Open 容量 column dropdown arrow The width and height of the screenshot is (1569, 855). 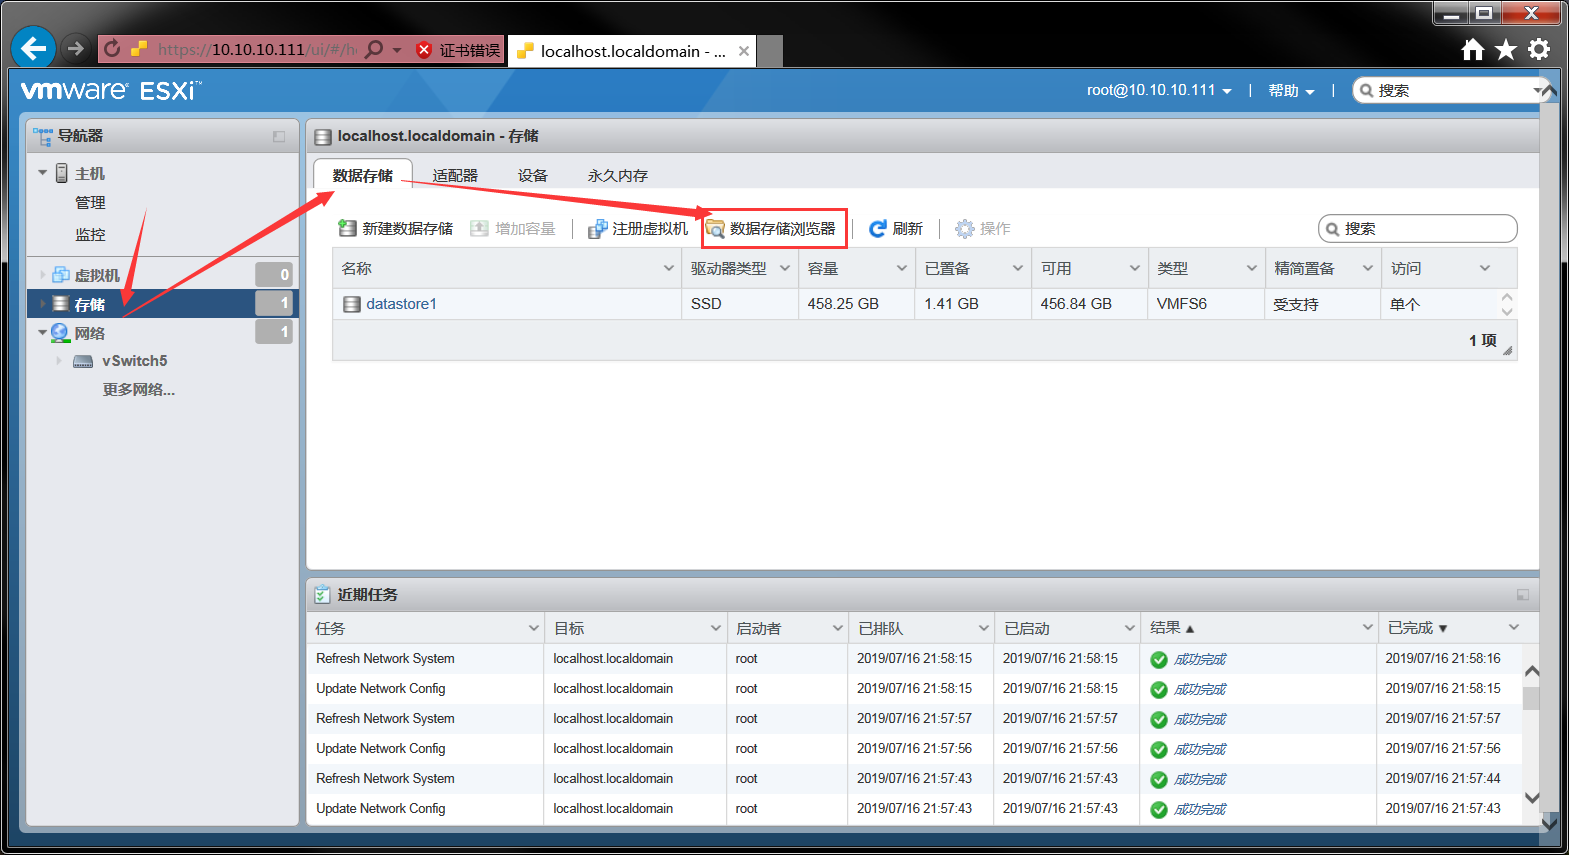pyautogui.click(x=902, y=268)
